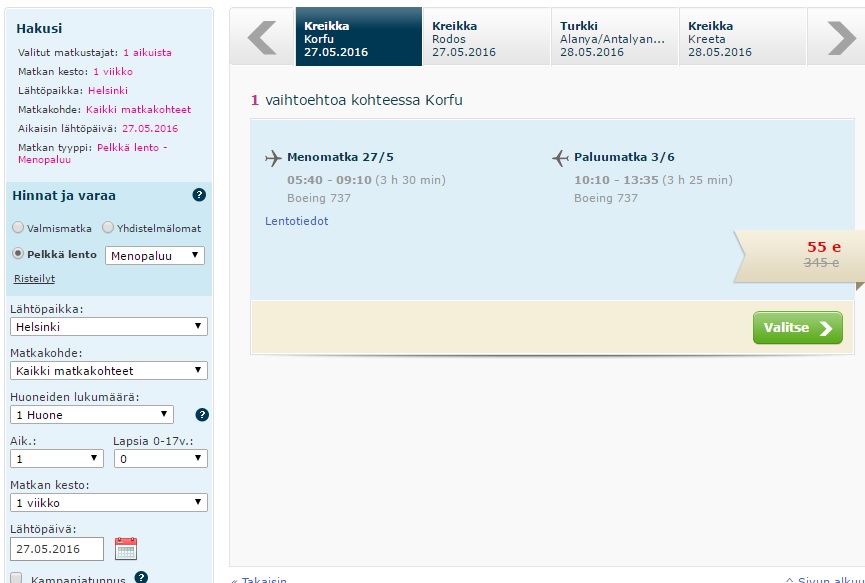Select the Yhdistelmälomat radio option
Screen dimensions: 865x583
click(x=108, y=227)
